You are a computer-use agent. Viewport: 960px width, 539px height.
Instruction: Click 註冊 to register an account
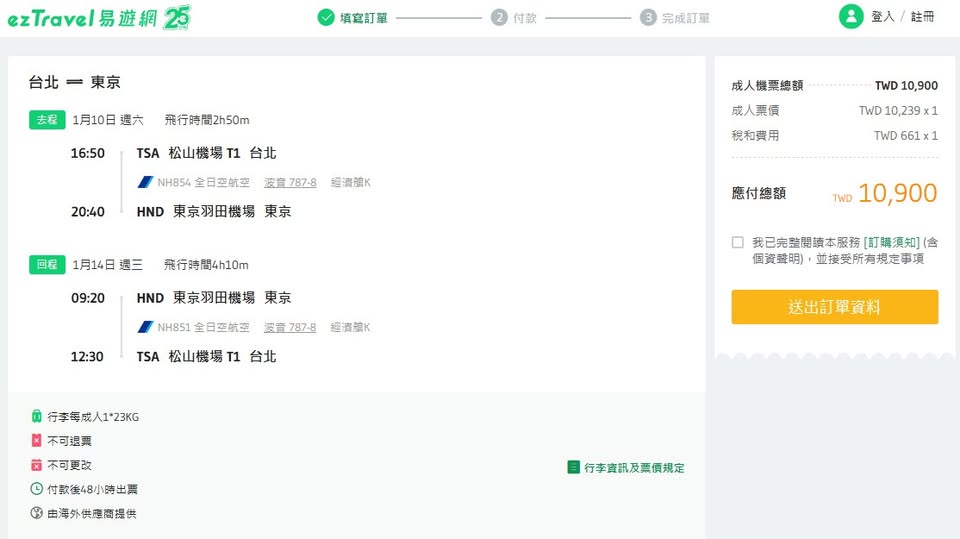(922, 17)
